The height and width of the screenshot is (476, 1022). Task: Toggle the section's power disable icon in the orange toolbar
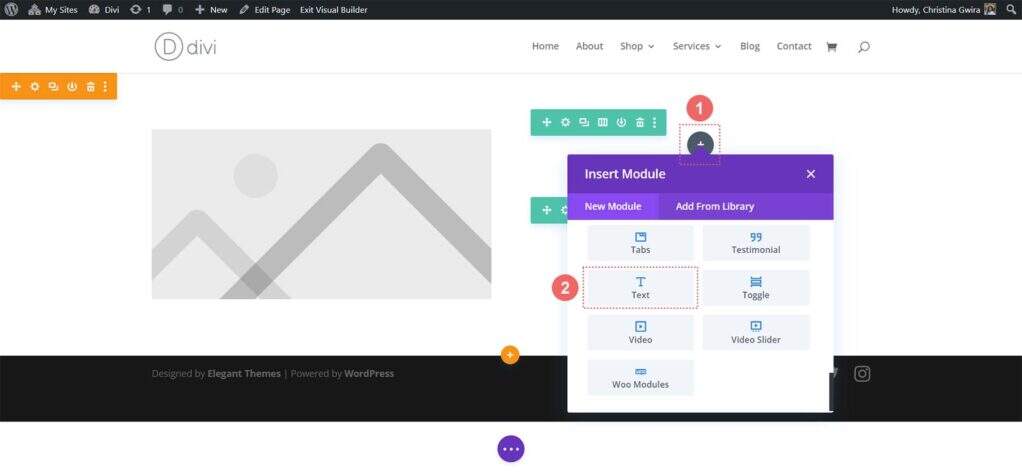point(72,87)
